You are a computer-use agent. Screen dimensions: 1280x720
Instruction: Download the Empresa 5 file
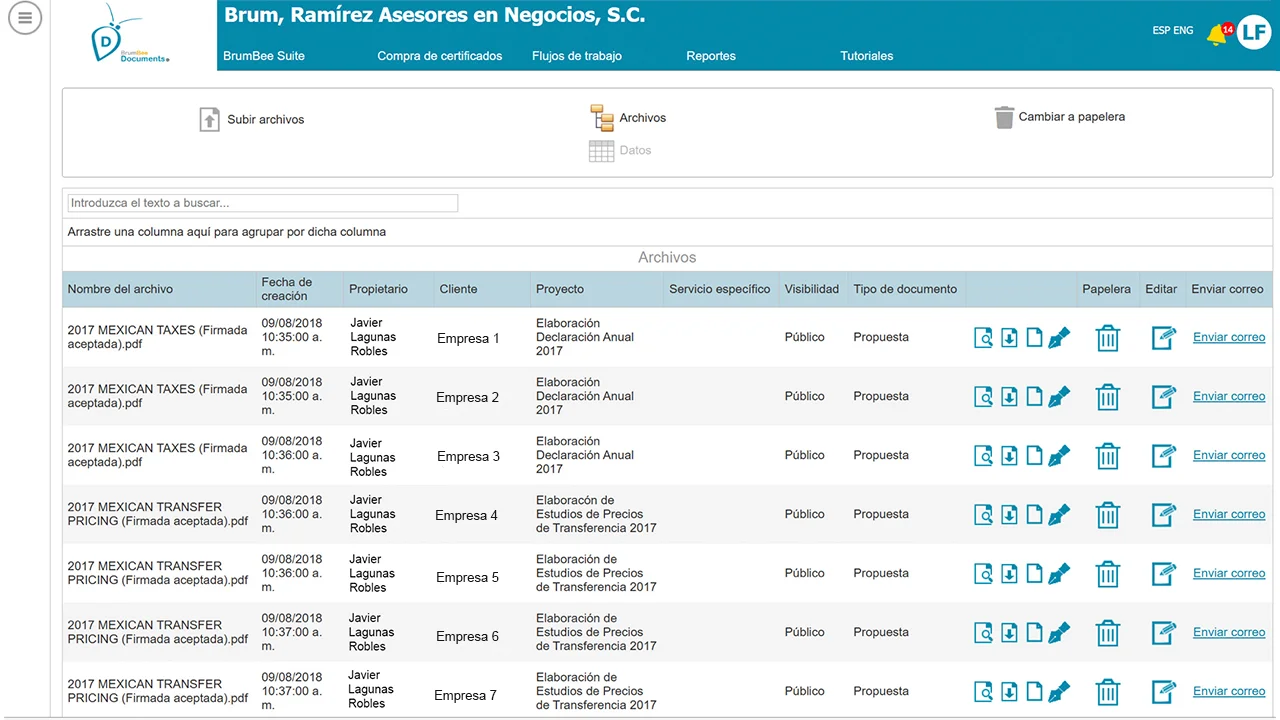click(x=1009, y=574)
